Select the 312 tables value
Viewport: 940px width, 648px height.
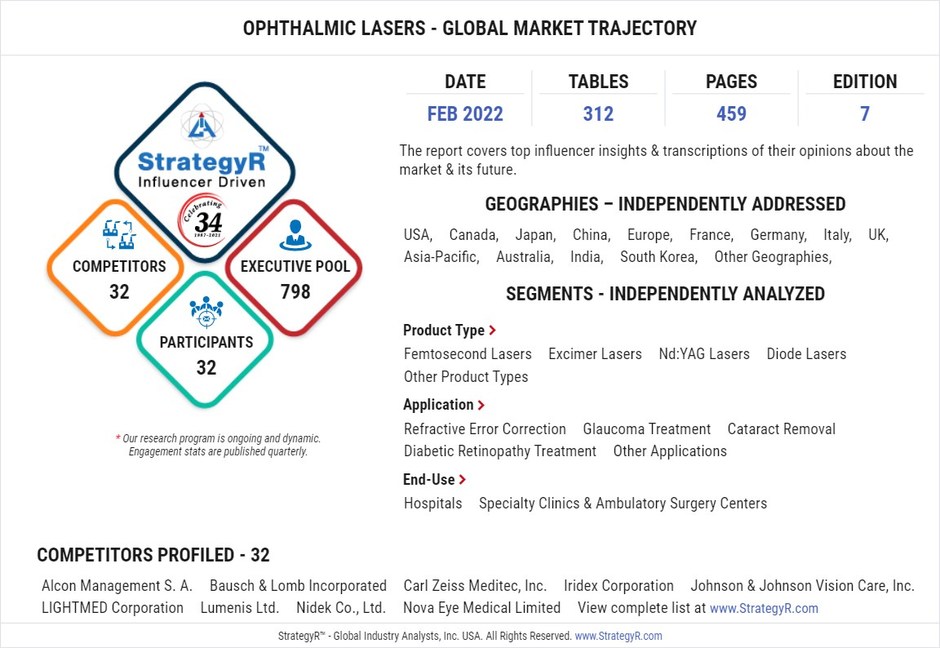(598, 114)
